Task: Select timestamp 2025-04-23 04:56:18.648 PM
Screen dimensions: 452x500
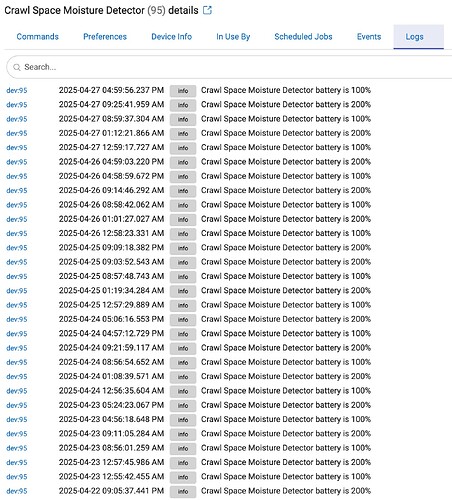Action: (x=111, y=419)
